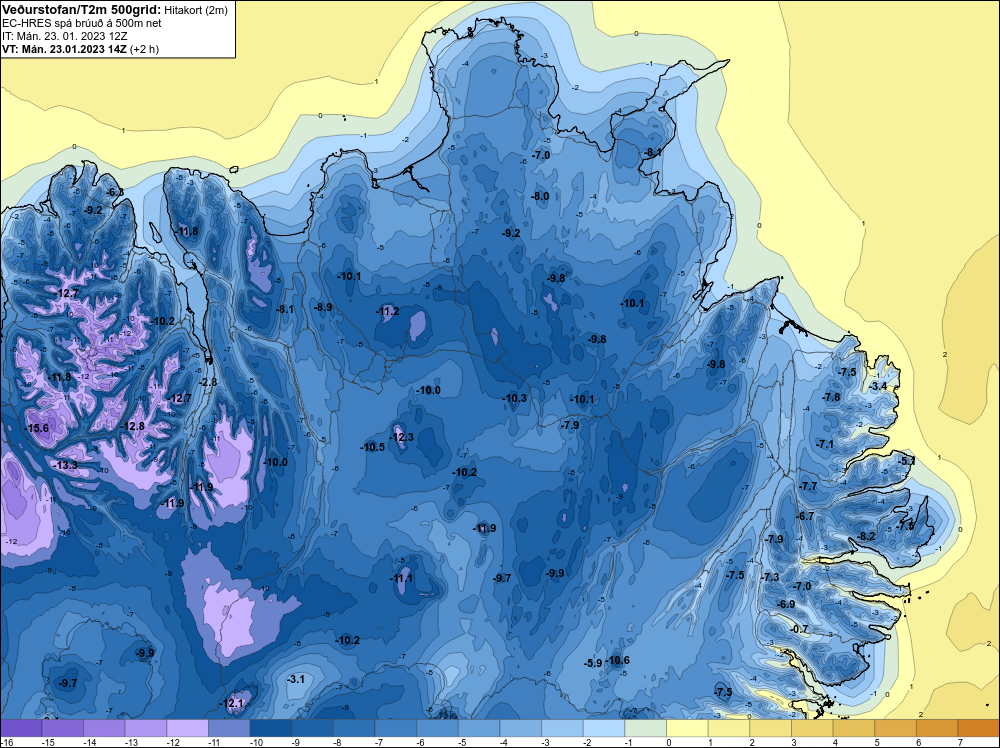Click the -3.1 temperature label
The width and height of the screenshot is (1000, 748).
point(296,679)
